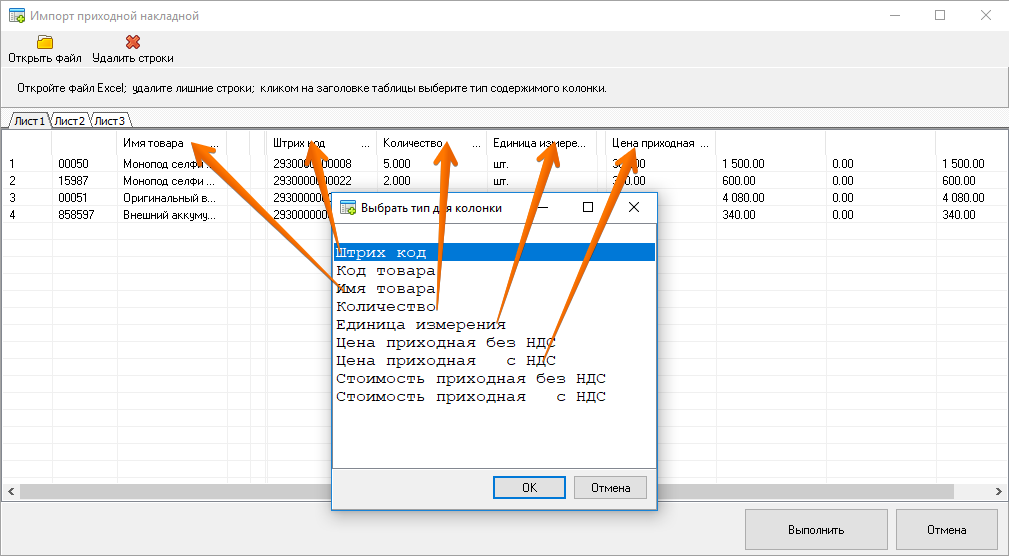Click the Открыть файл folder icon
Screen dimensions: 1009x556
(44, 42)
